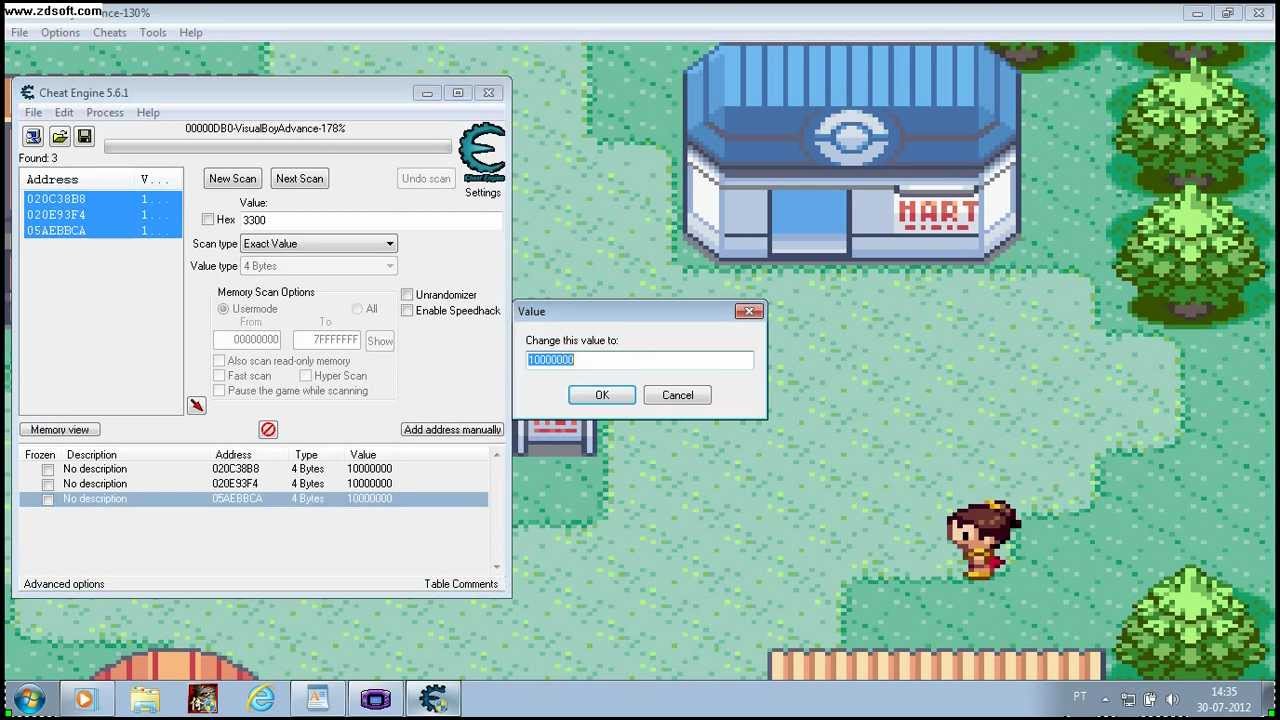Click OK in the Value dialog
1280x720 pixels.
point(602,395)
